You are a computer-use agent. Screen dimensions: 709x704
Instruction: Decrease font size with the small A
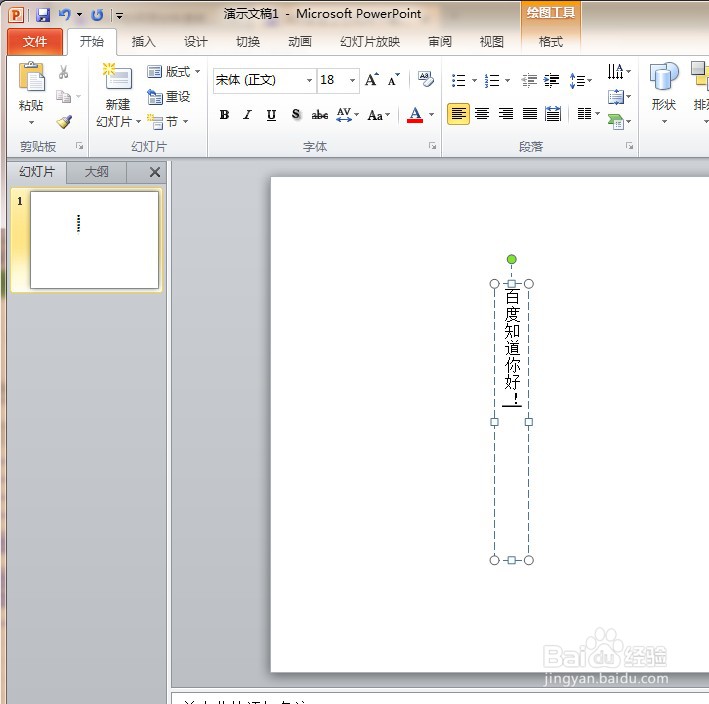(393, 80)
